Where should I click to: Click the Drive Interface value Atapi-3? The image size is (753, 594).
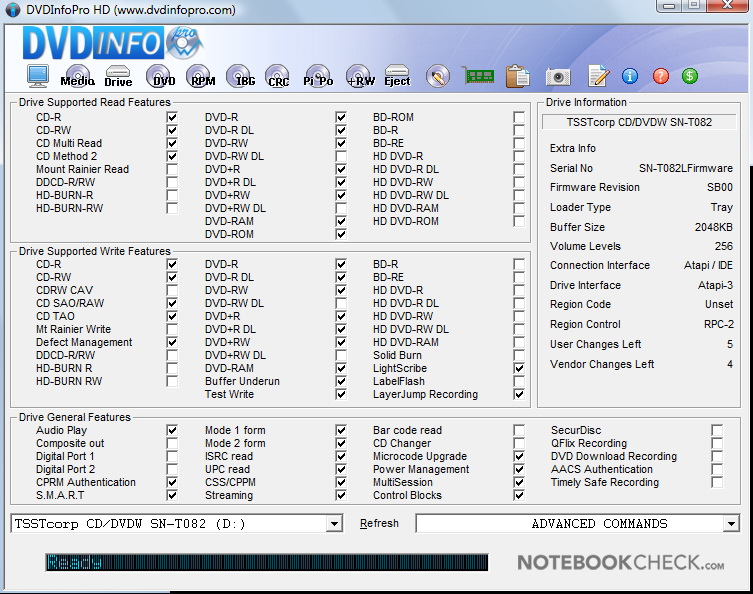(716, 285)
